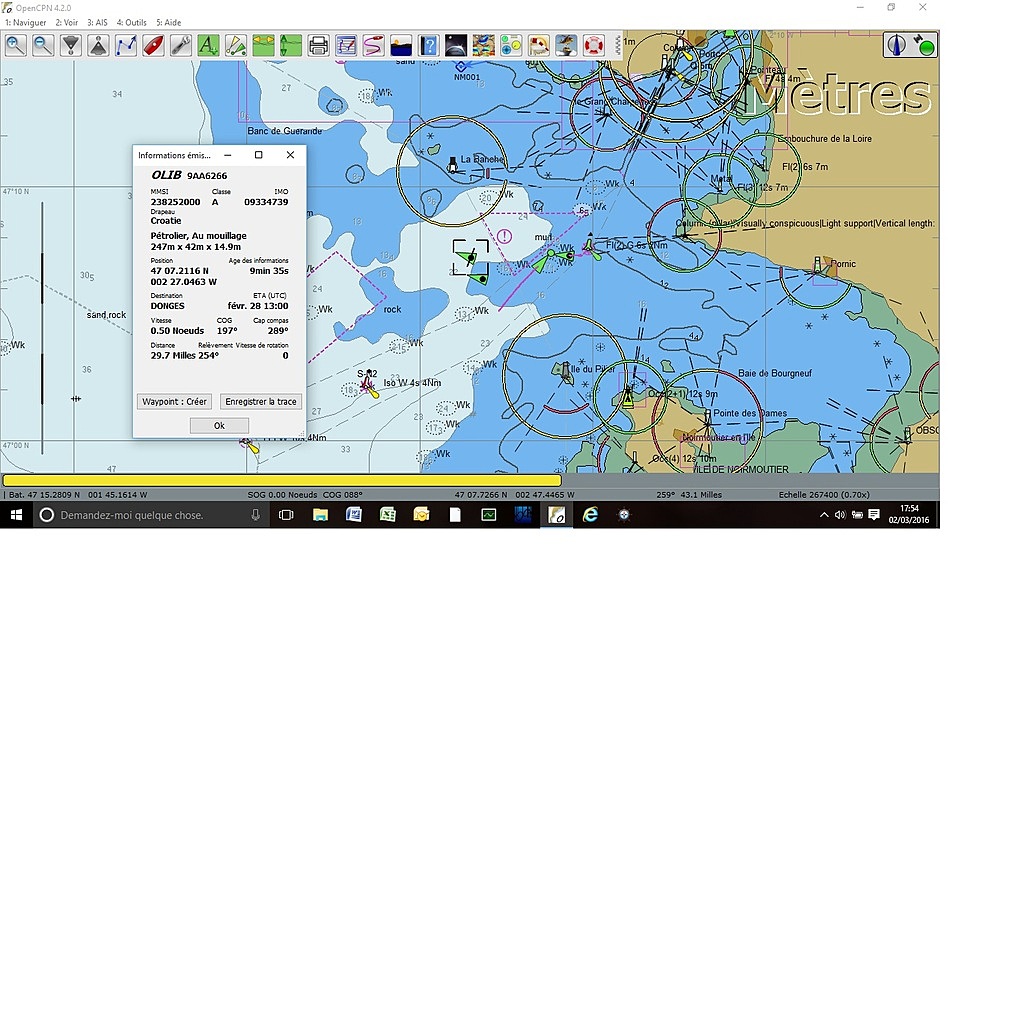Click the compass north-up indicator

[897, 45]
